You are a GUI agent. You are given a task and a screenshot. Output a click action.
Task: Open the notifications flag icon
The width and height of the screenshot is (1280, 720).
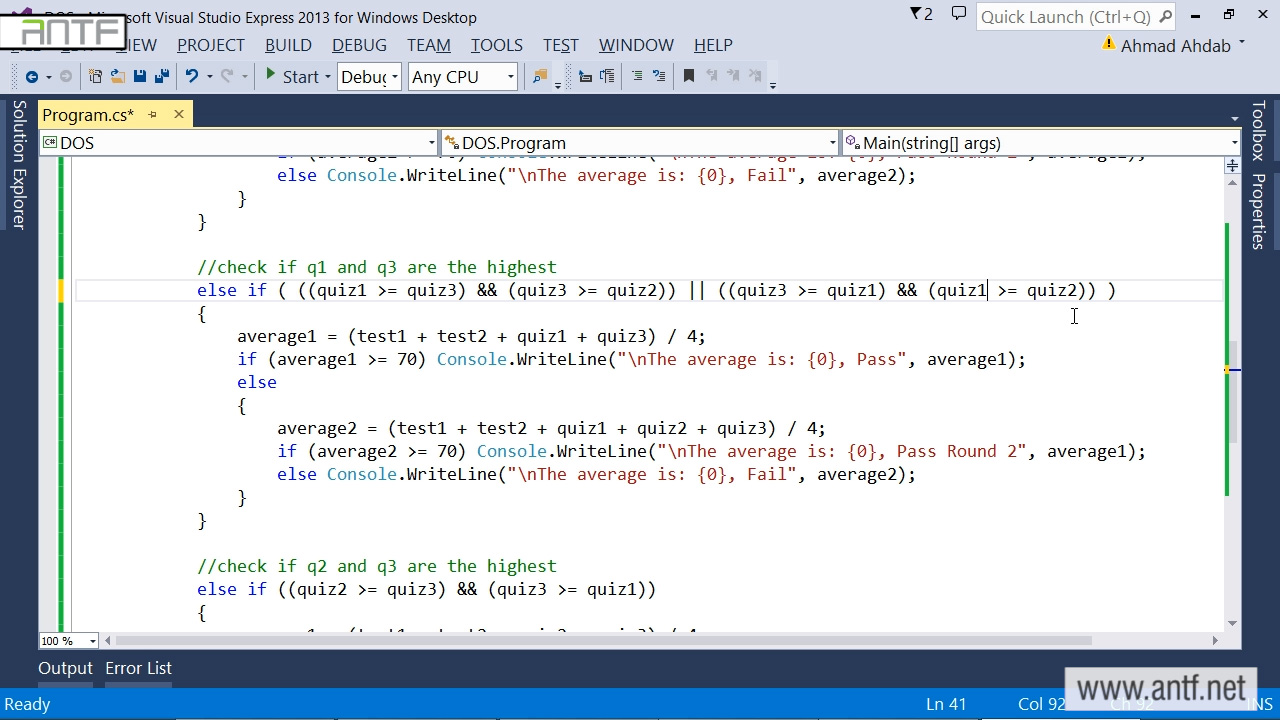tap(920, 15)
